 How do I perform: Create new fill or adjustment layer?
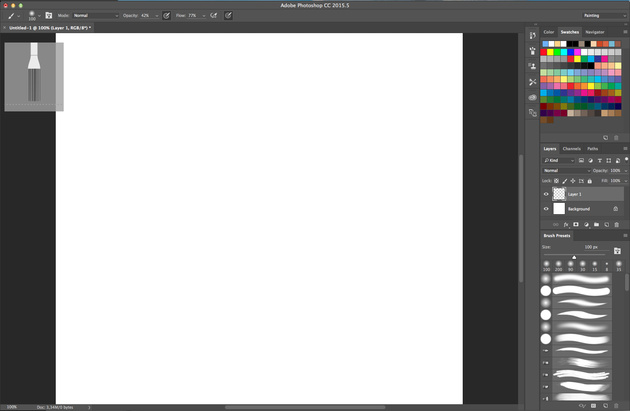coord(586,225)
